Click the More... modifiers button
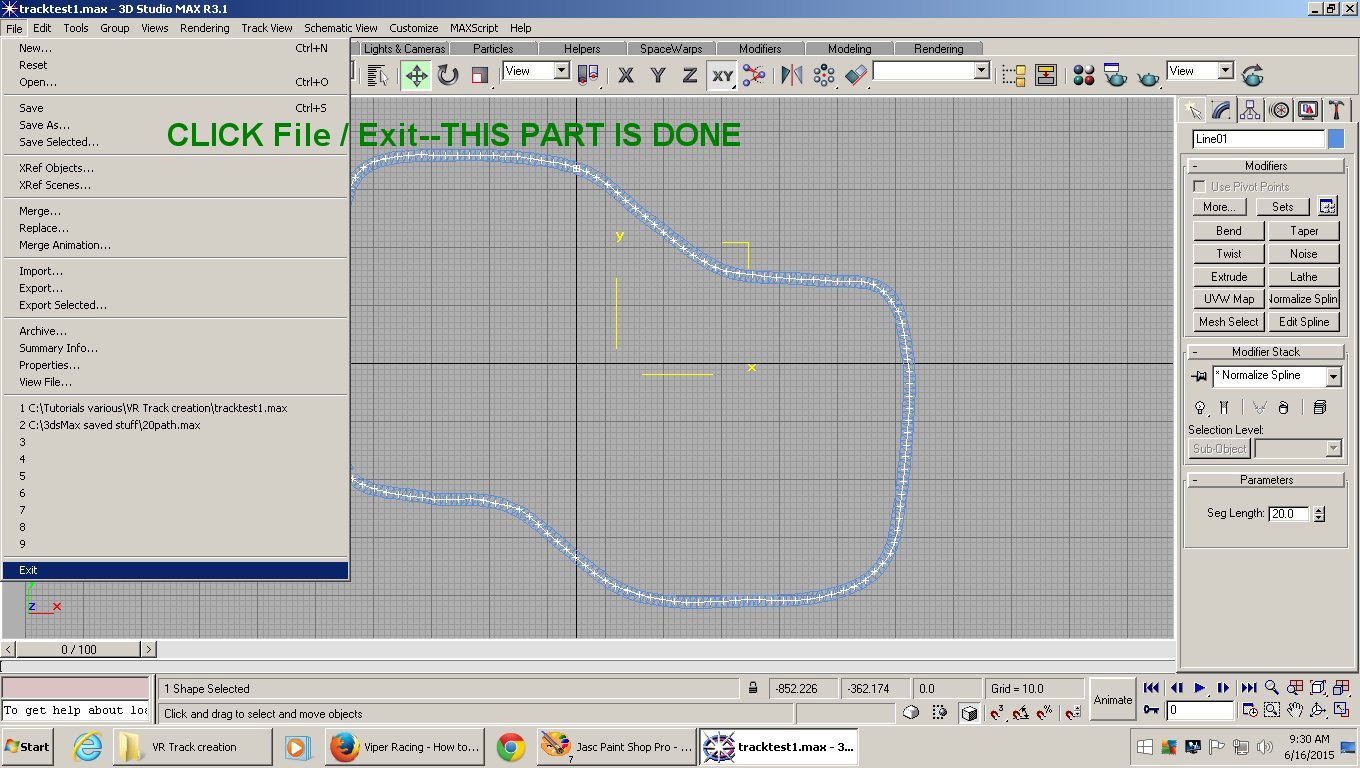The image size is (1360, 768). tap(1219, 207)
